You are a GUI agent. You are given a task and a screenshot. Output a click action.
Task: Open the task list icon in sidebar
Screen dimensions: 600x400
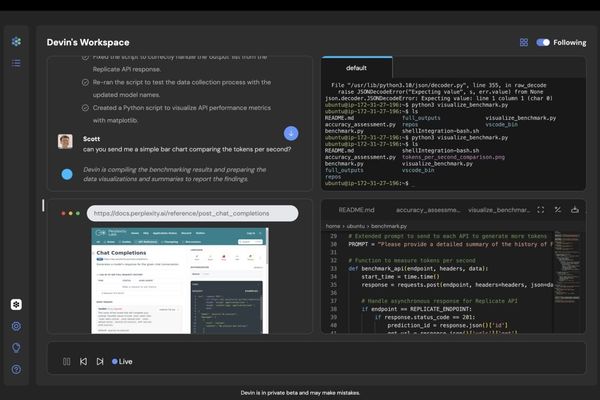(x=16, y=63)
